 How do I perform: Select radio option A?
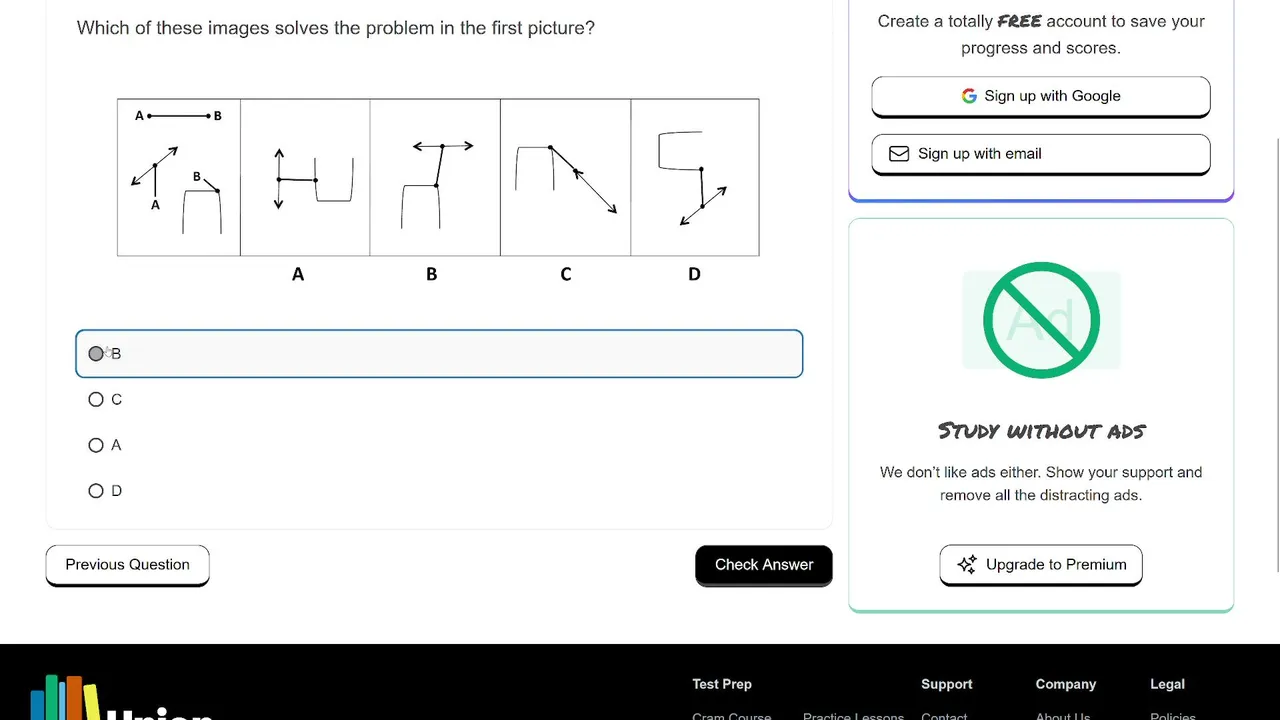coord(96,446)
